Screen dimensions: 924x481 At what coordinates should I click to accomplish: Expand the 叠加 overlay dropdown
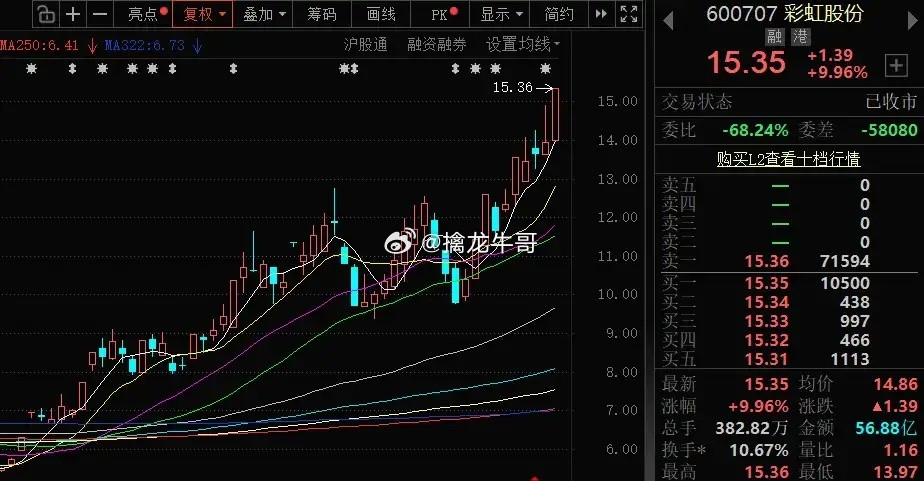tap(264, 14)
